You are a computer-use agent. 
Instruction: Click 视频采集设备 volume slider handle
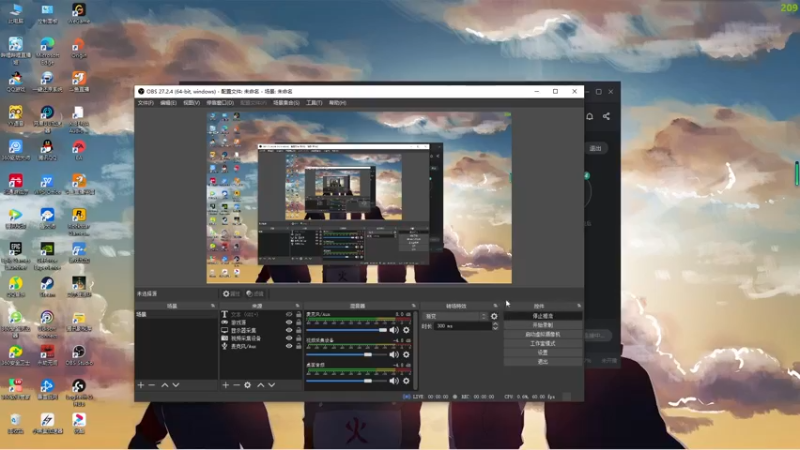tap(368, 355)
